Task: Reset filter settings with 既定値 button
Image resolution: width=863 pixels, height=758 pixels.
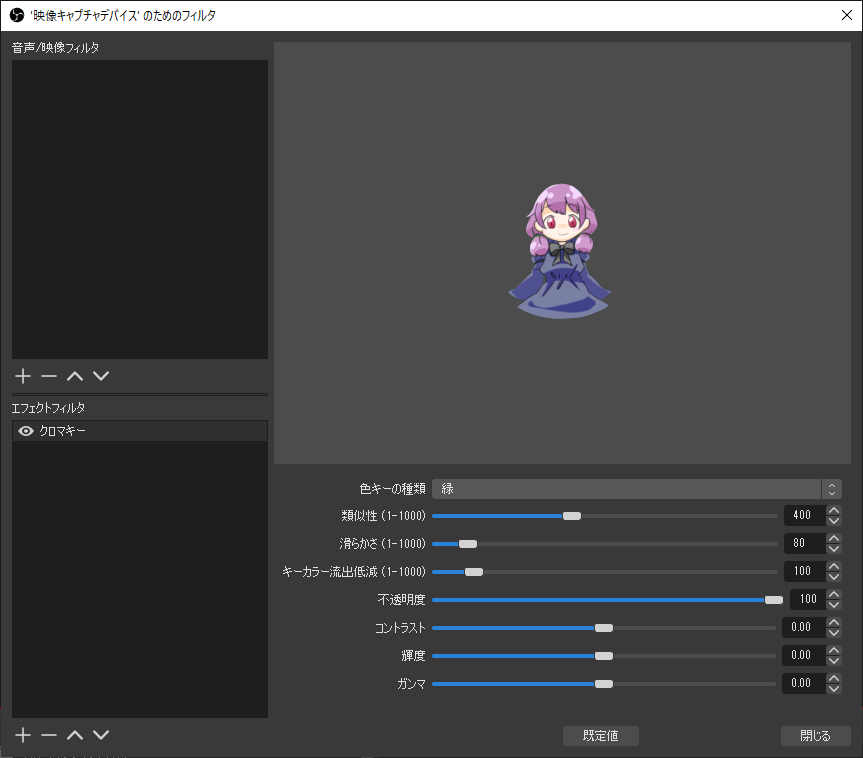Action: 600,736
